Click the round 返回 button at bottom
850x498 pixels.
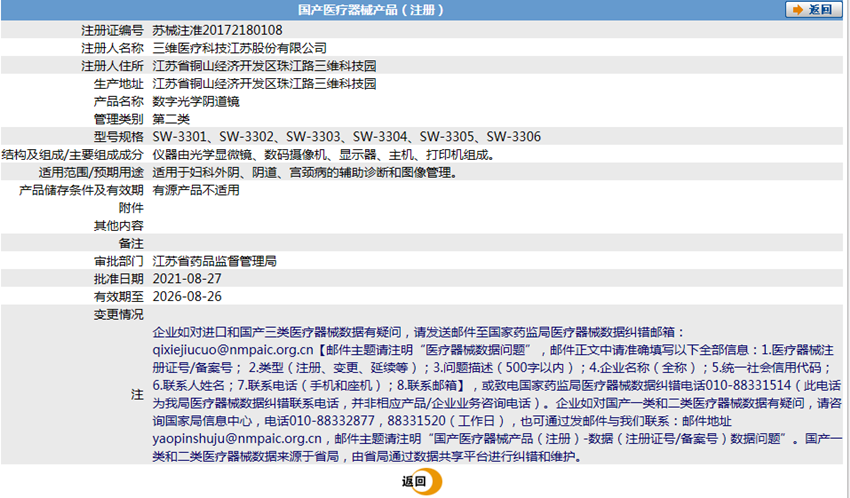422,481
